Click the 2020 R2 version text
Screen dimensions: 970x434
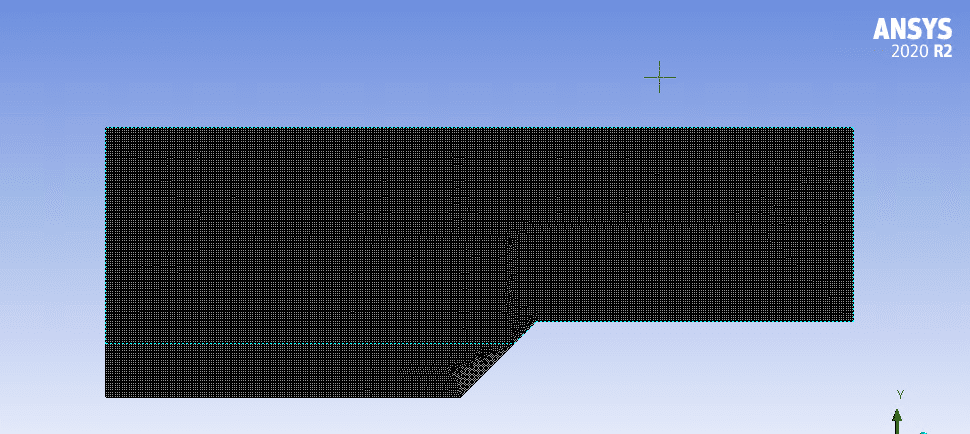point(921,52)
